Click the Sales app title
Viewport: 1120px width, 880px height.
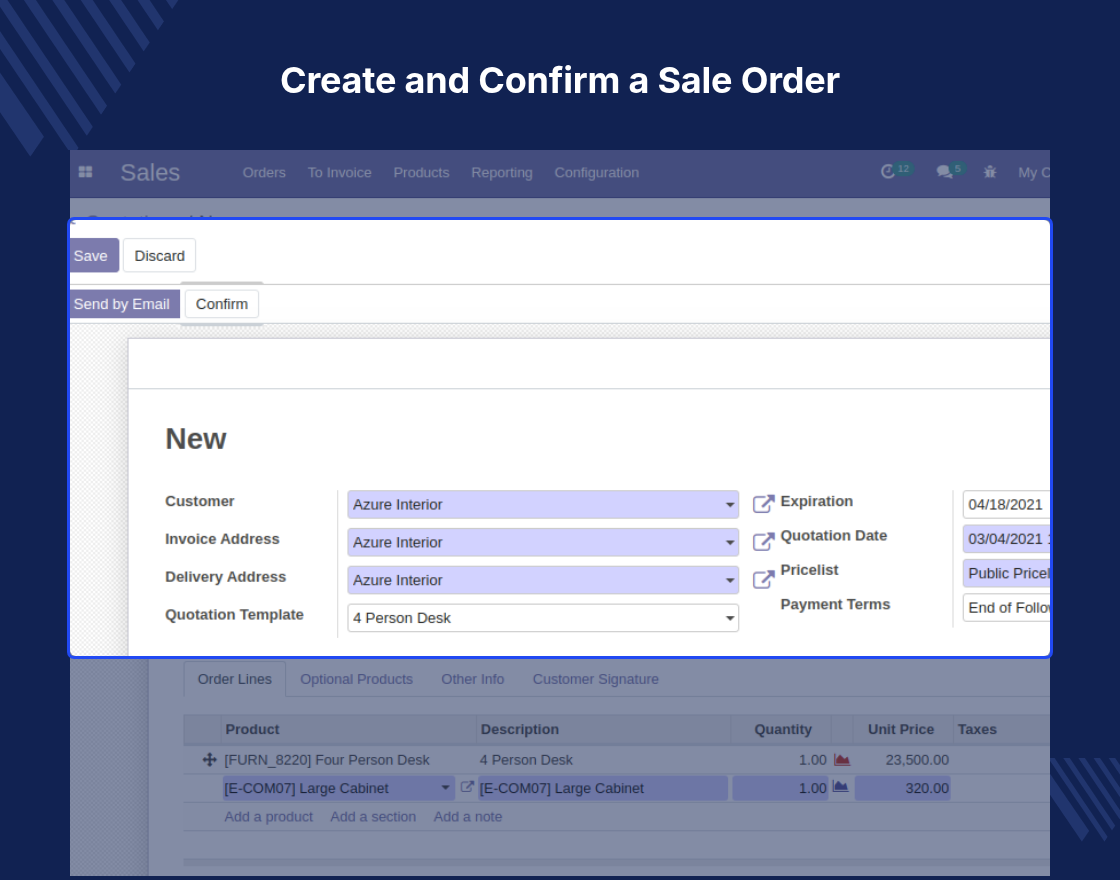click(150, 172)
